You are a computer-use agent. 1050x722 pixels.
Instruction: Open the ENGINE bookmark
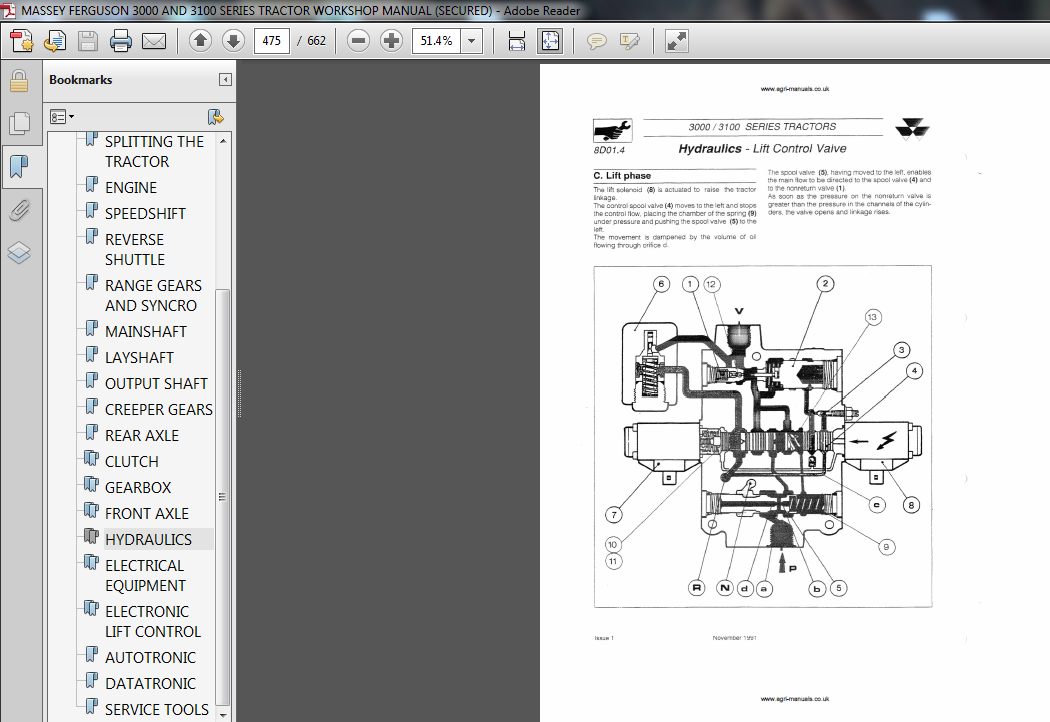tap(131, 188)
